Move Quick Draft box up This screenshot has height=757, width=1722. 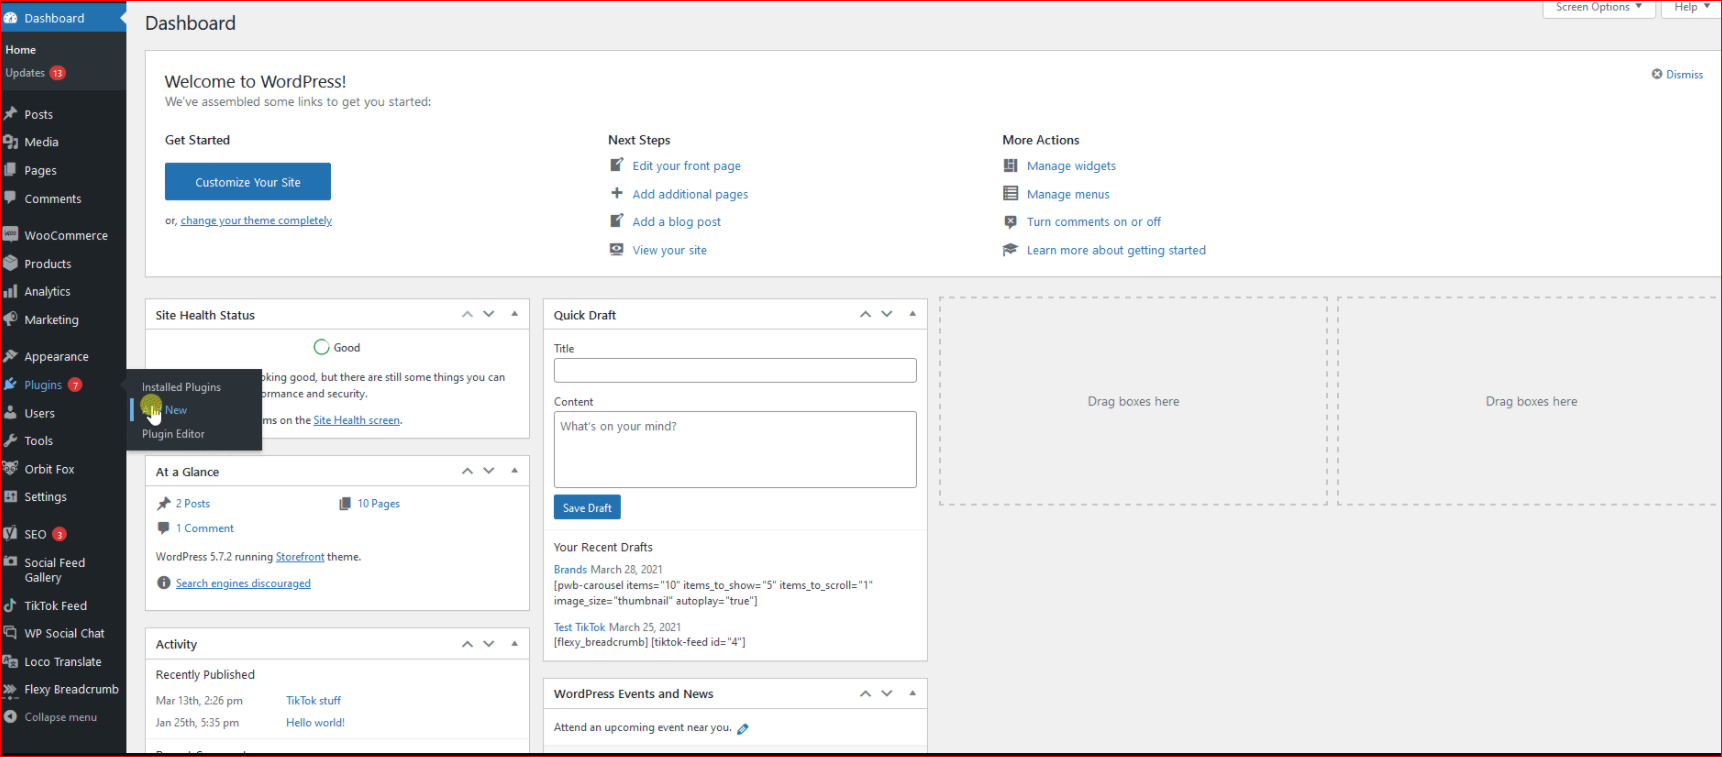(x=865, y=314)
